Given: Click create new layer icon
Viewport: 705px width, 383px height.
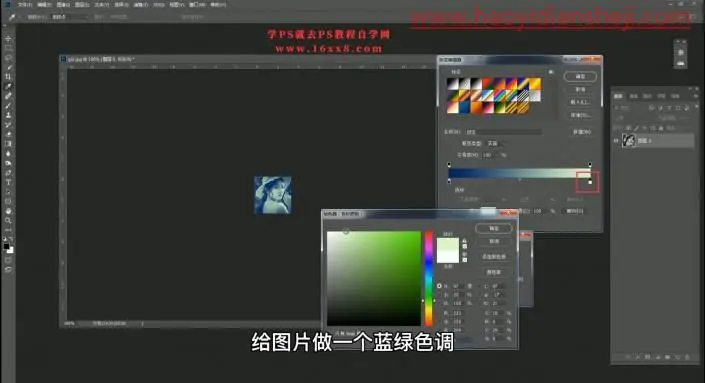Looking at the screenshot, I should [x=677, y=357].
